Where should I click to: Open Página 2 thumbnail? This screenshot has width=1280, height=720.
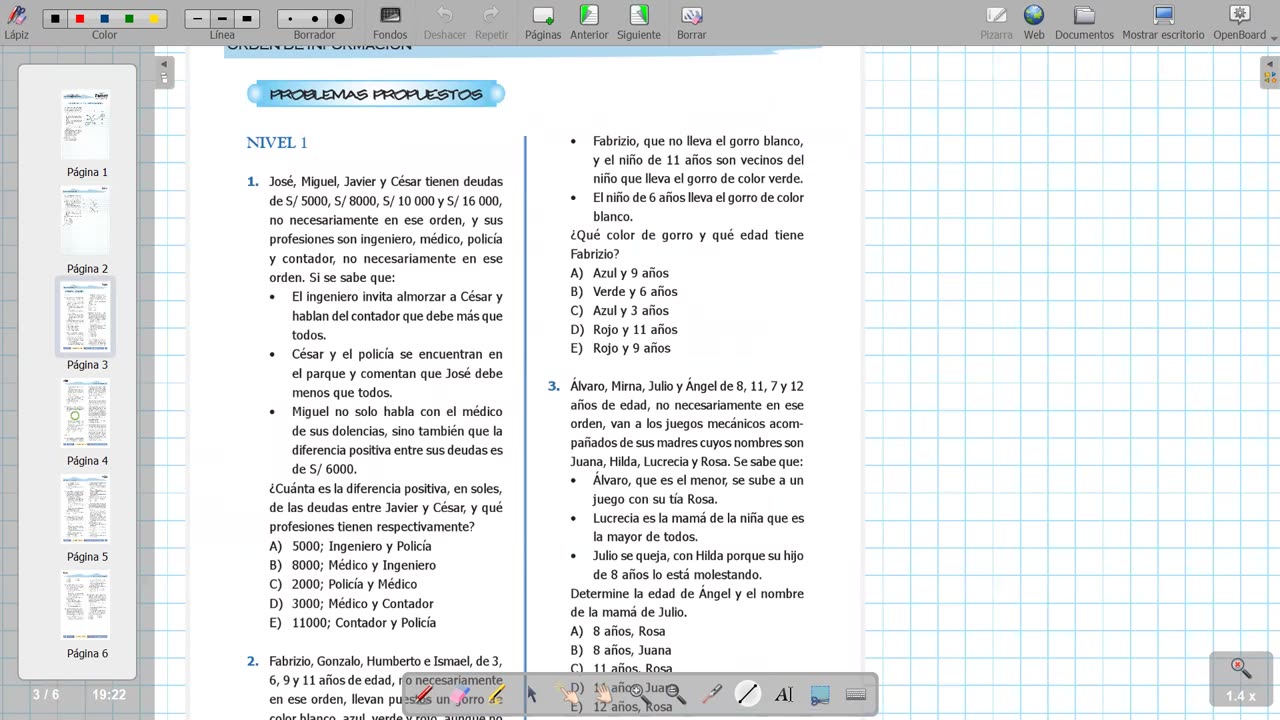click(86, 221)
